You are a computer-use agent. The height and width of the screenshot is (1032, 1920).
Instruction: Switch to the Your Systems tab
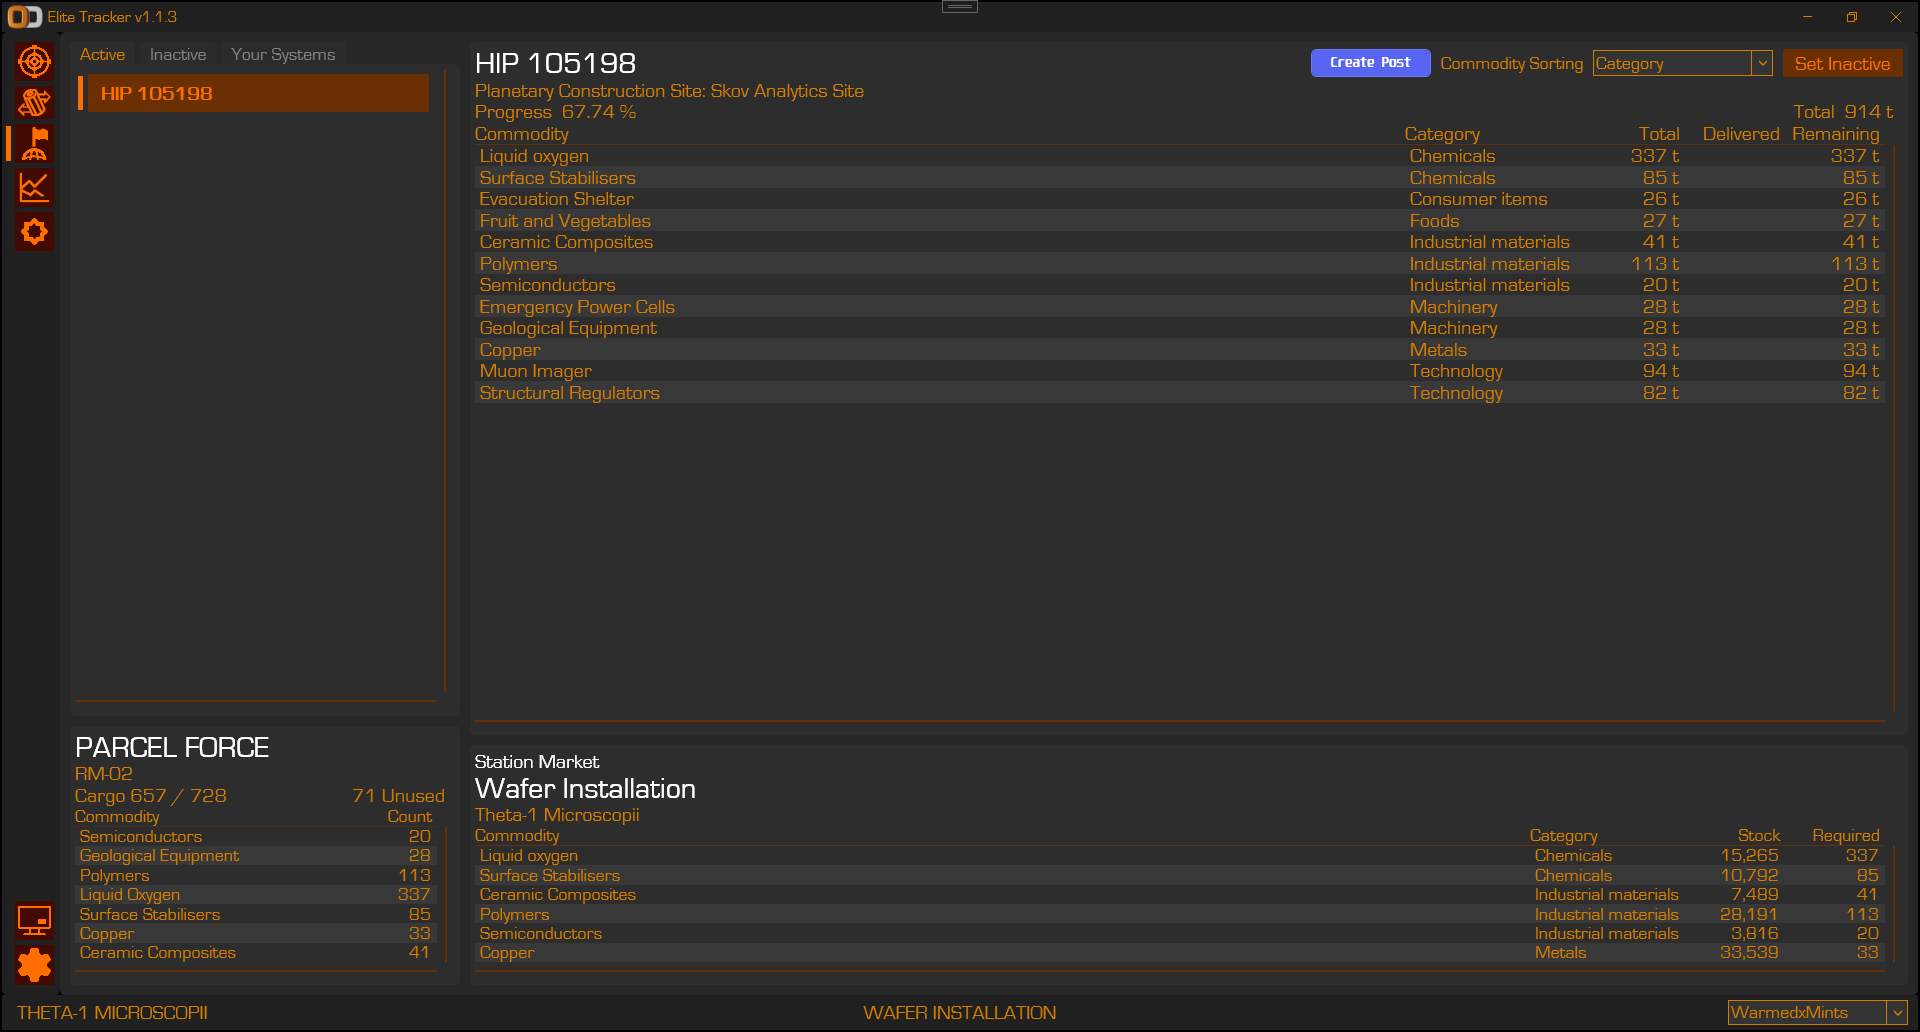pyautogui.click(x=283, y=54)
